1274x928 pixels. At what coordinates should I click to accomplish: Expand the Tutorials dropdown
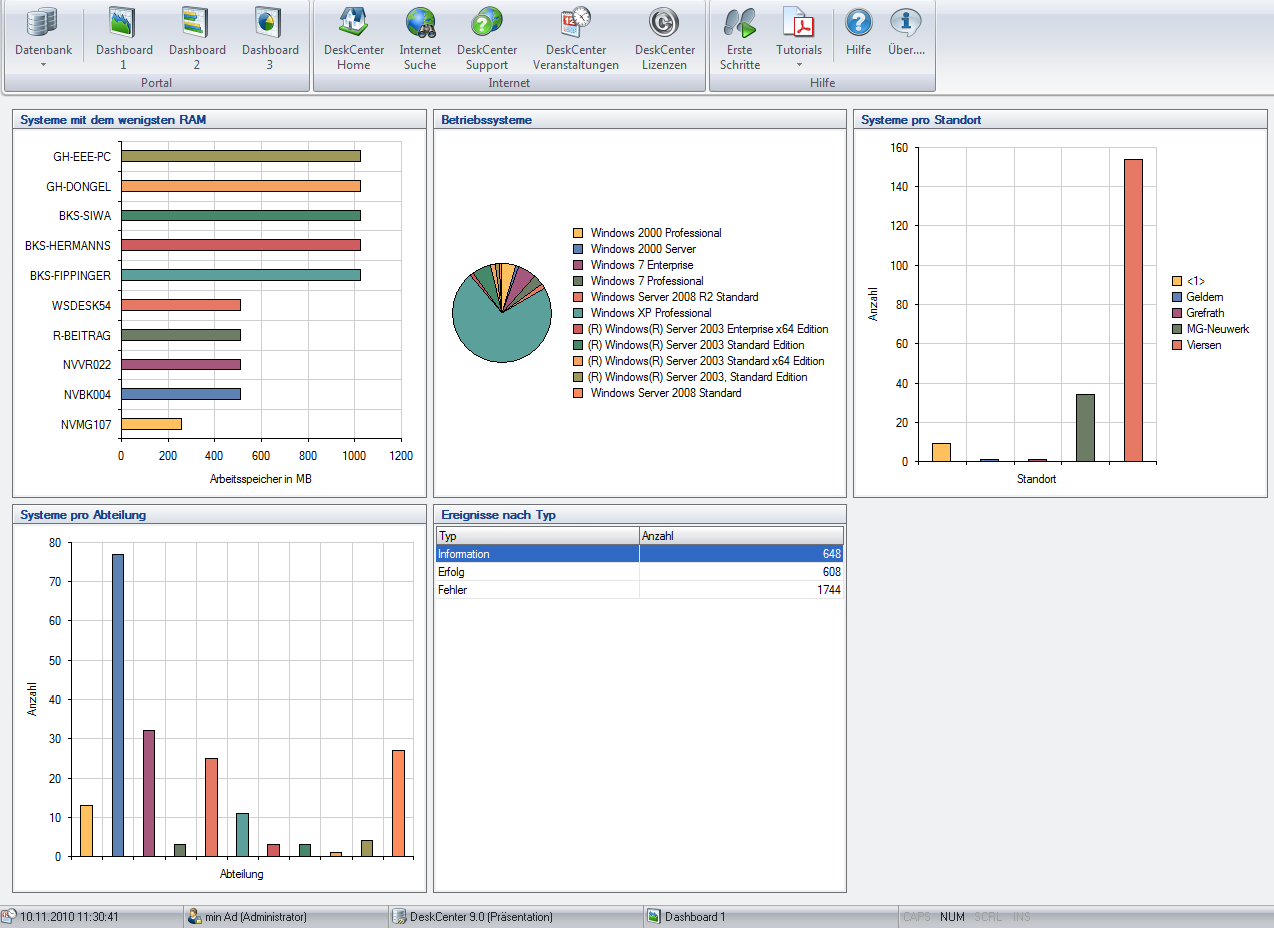[799, 65]
